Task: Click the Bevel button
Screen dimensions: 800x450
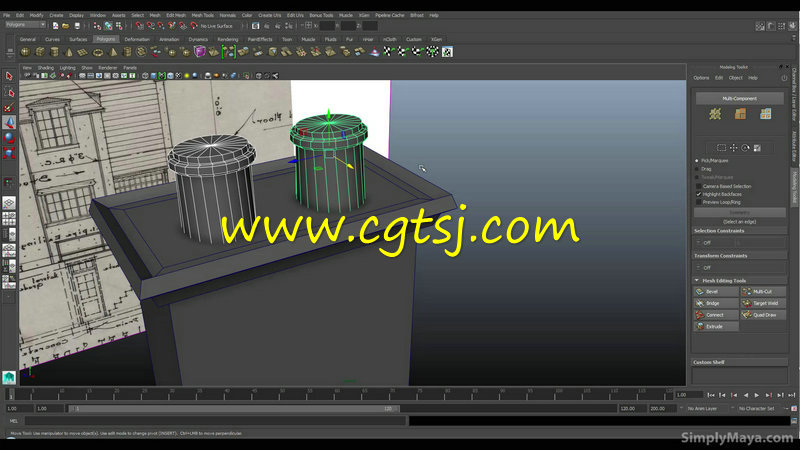Action: click(x=716, y=292)
